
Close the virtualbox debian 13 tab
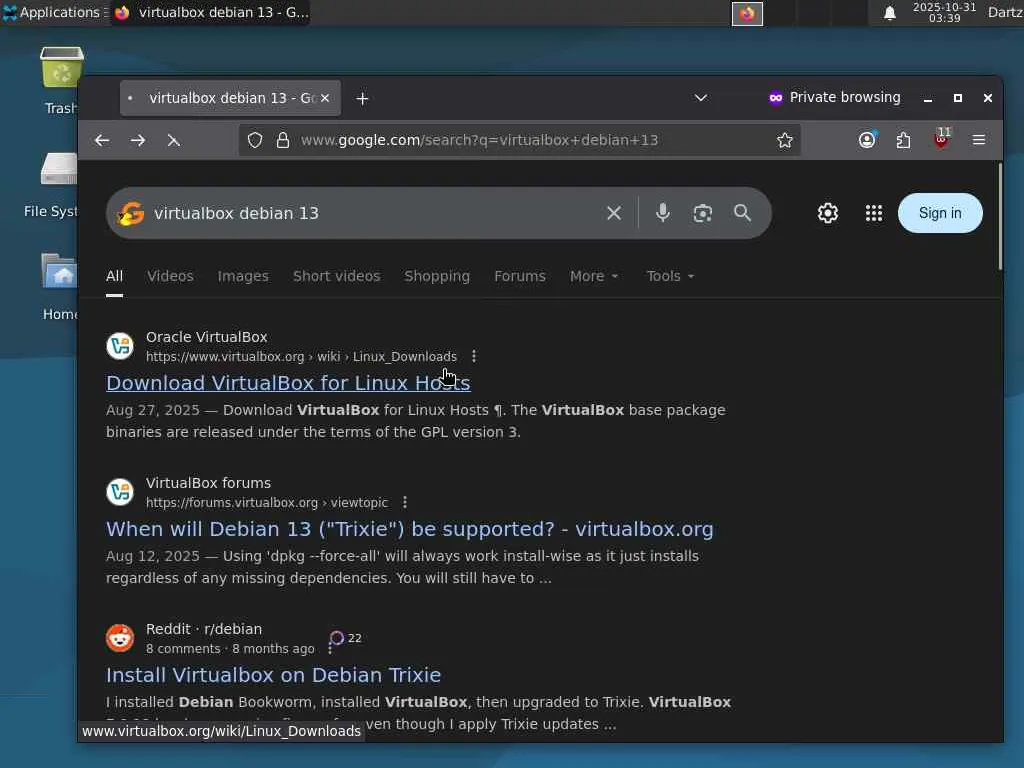325,98
